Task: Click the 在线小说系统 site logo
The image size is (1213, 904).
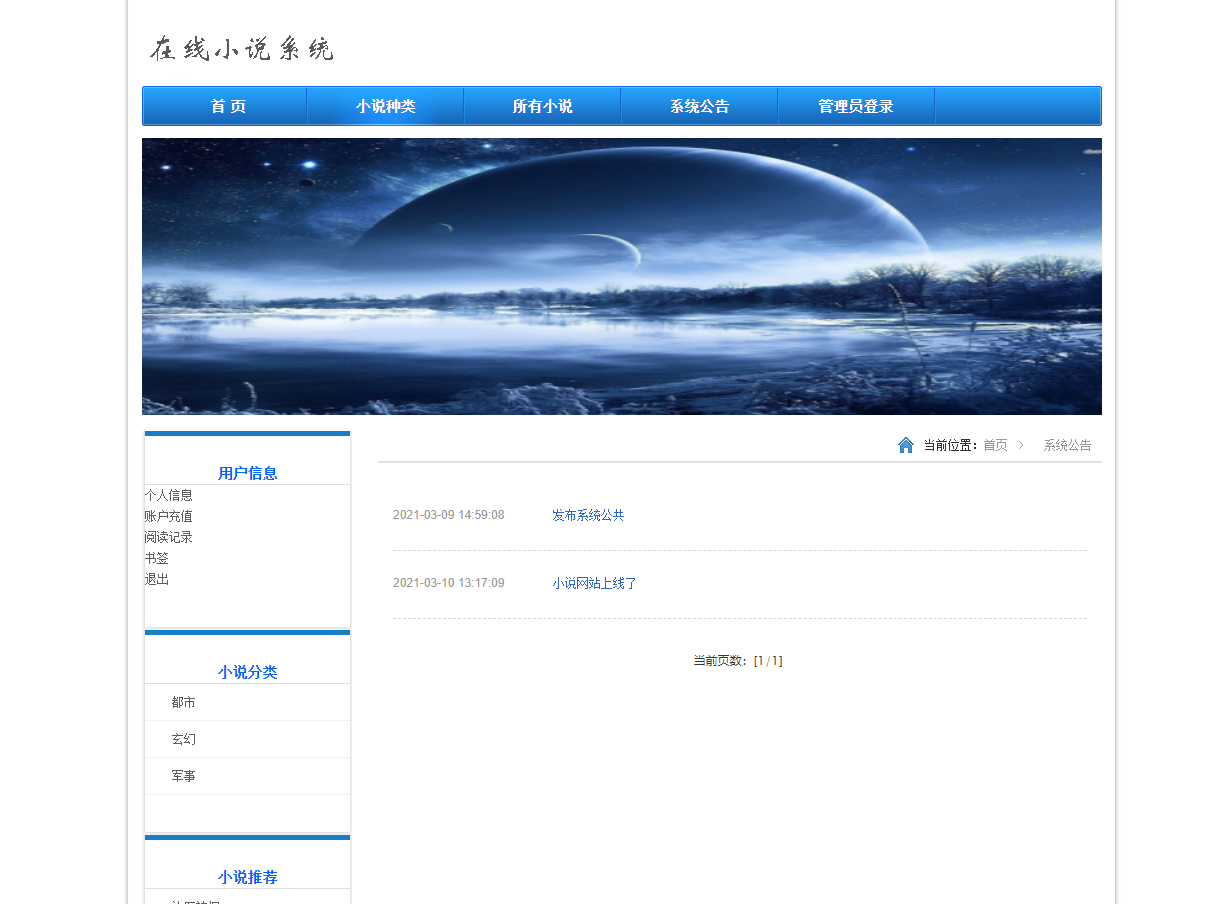Action: pyautogui.click(x=243, y=47)
